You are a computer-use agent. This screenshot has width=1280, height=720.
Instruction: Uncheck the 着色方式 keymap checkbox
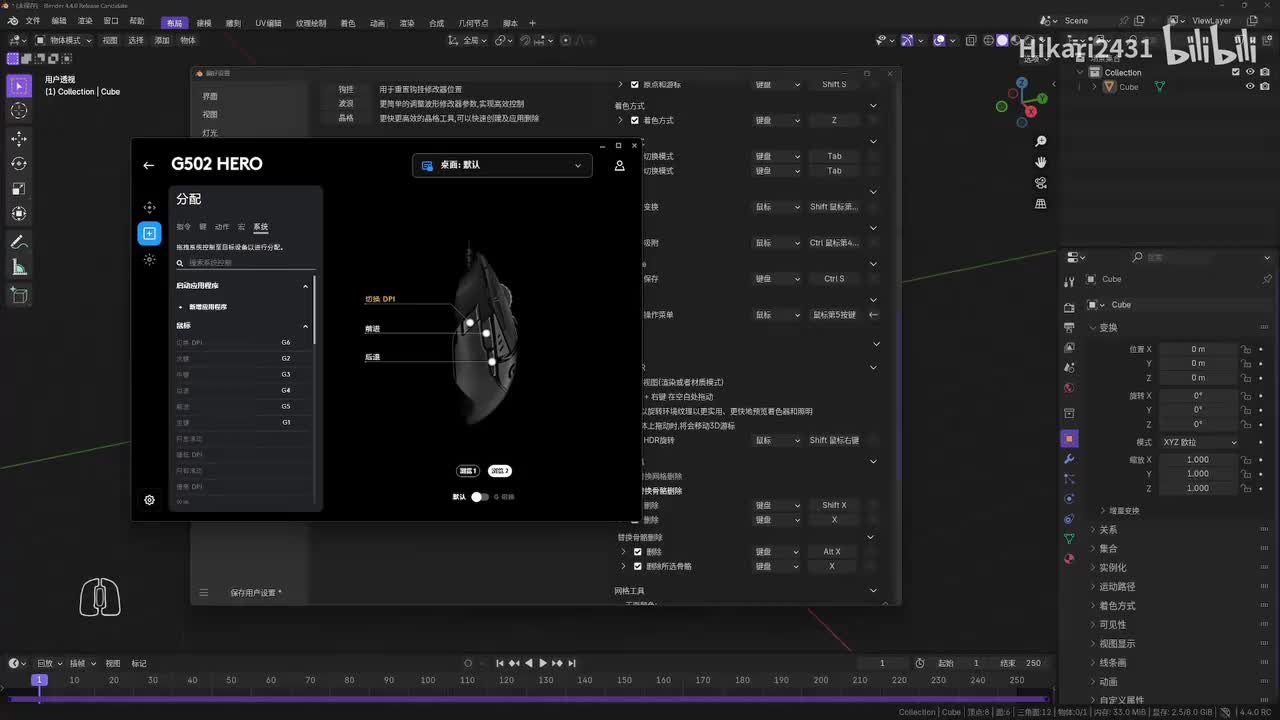pos(635,120)
